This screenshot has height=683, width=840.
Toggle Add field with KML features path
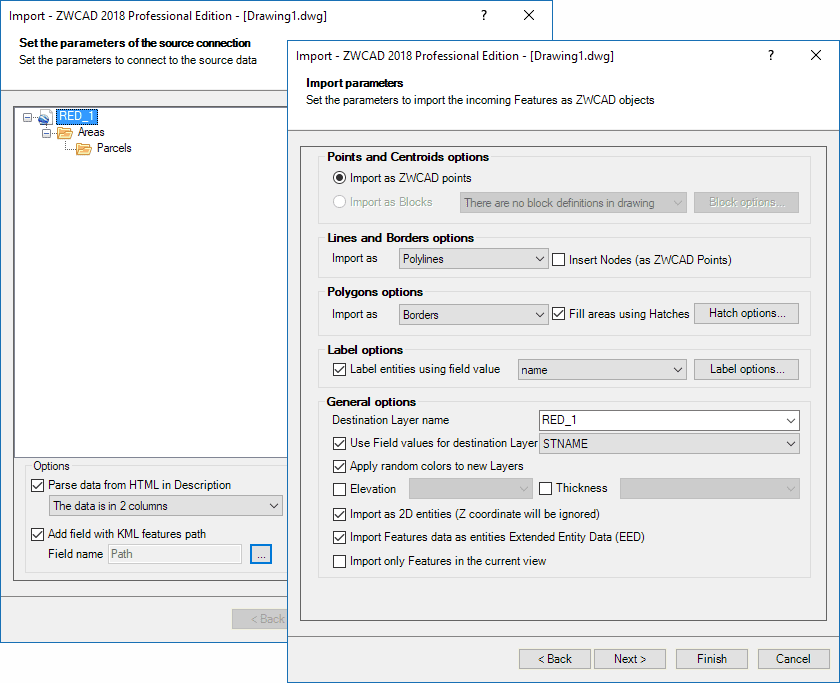(37, 534)
